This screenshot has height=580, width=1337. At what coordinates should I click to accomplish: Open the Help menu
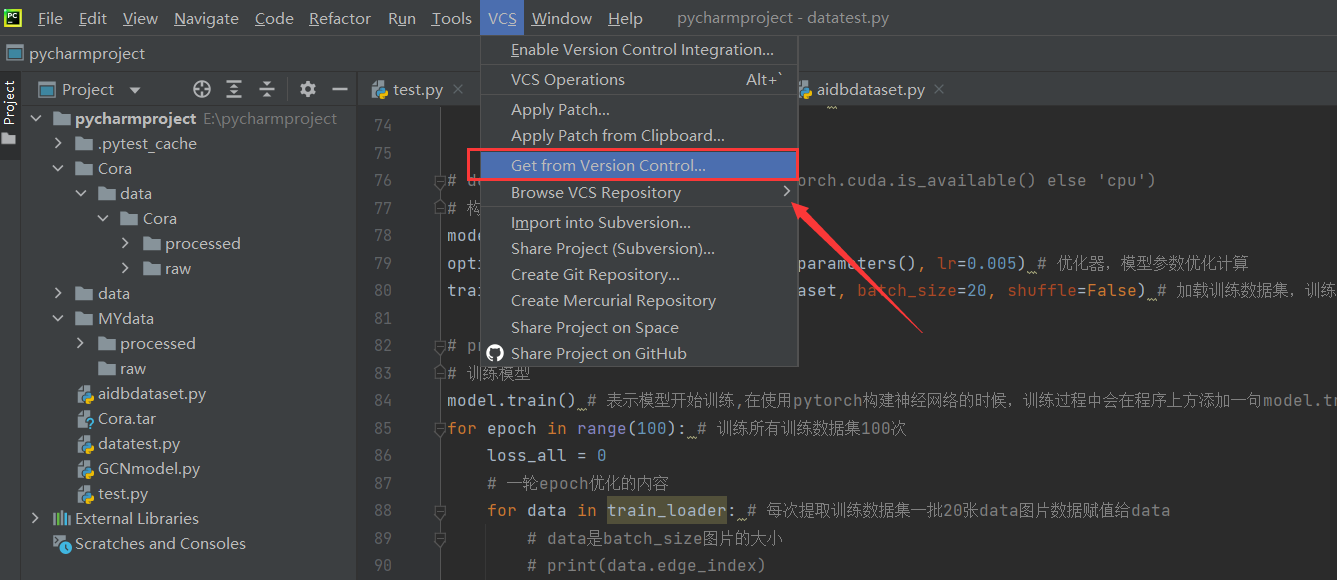click(x=626, y=17)
